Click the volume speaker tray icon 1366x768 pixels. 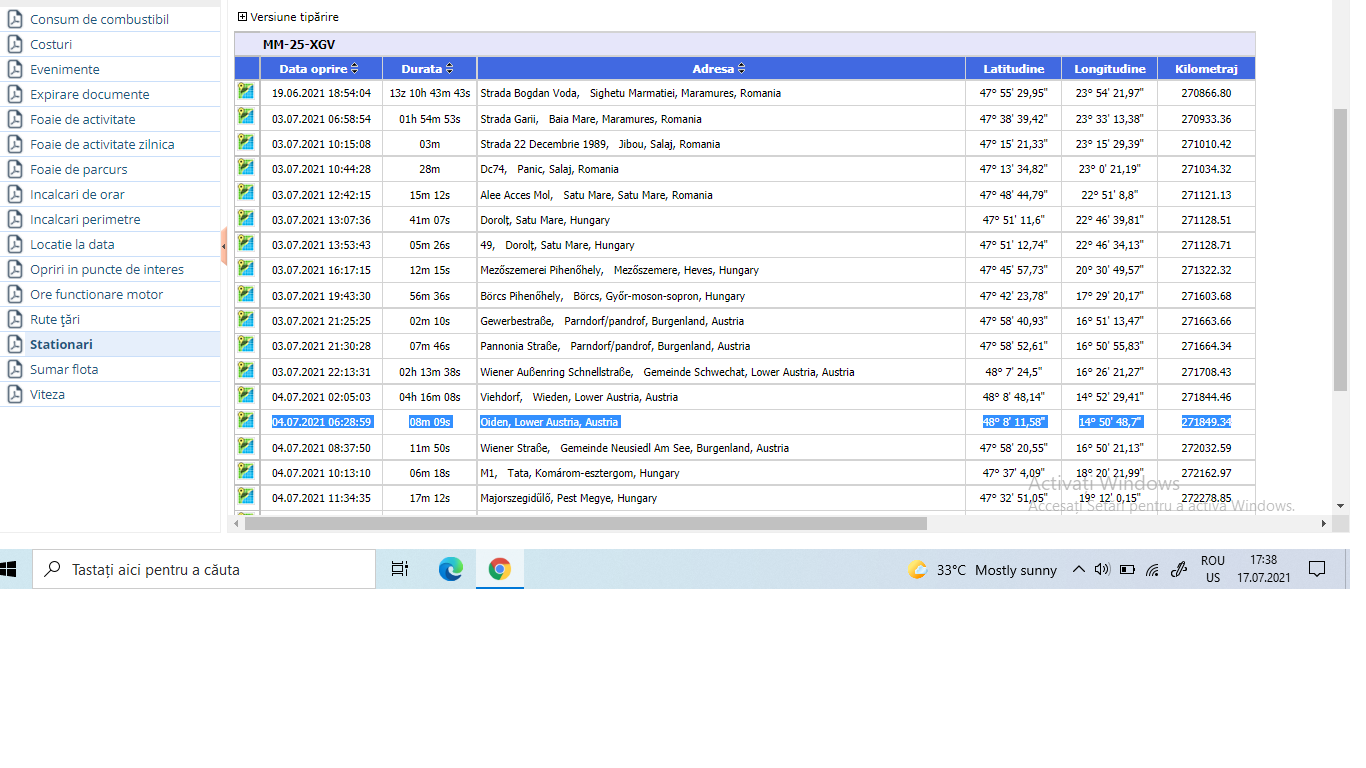1102,569
